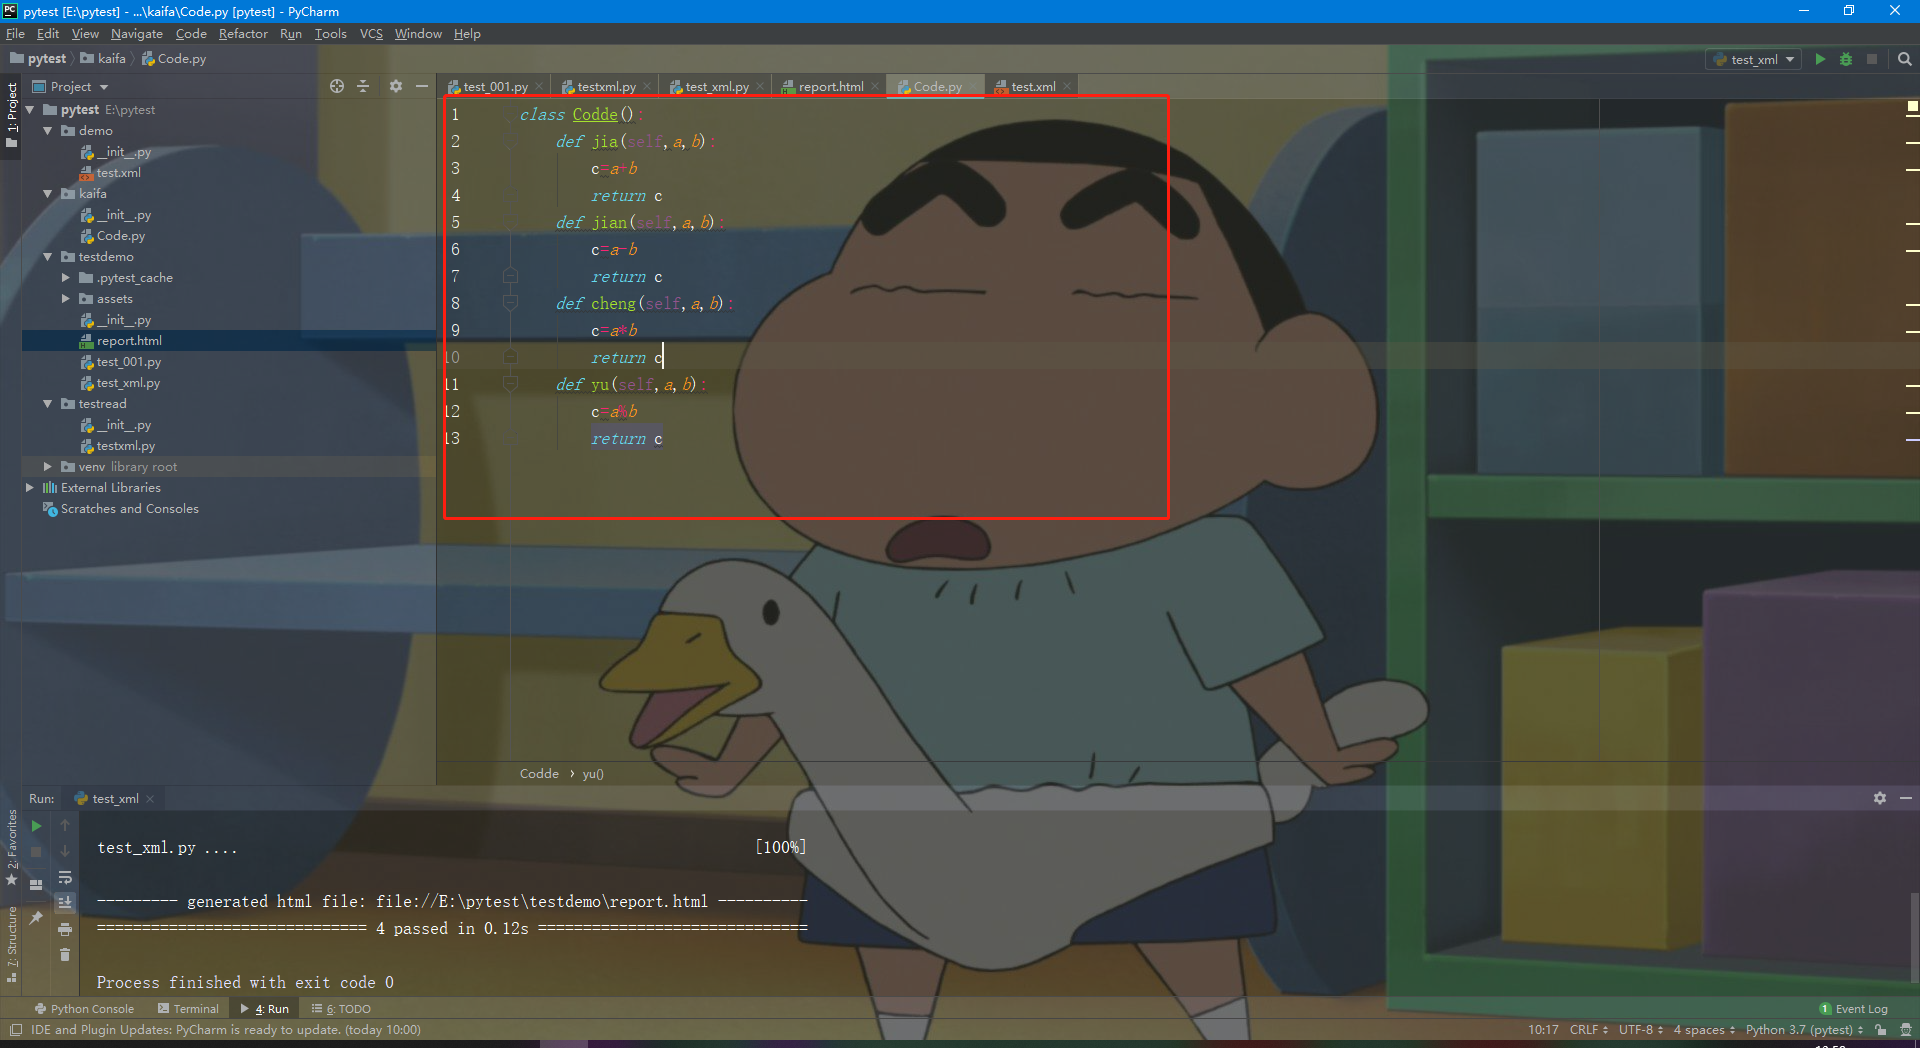Click the Restore Layout icon in the Run panel
Image resolution: width=1920 pixels, height=1048 pixels.
click(36, 884)
